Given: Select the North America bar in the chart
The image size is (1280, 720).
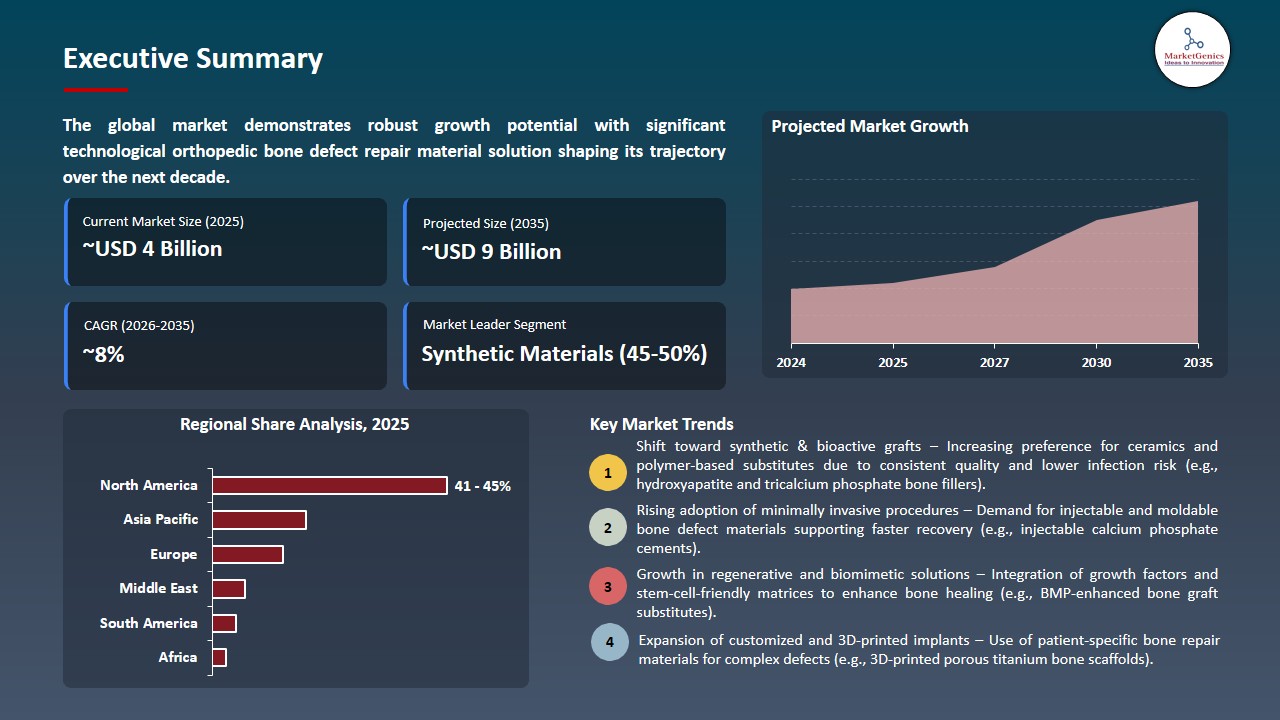Looking at the screenshot, I should pos(330,485).
